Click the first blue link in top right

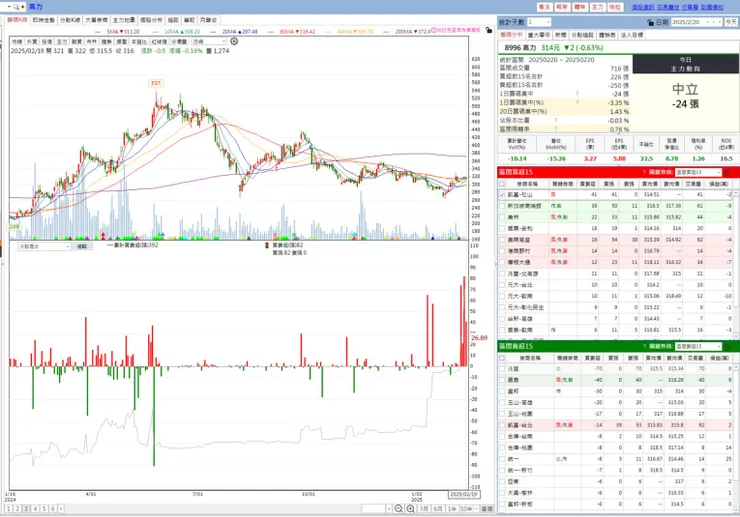coord(643,7)
